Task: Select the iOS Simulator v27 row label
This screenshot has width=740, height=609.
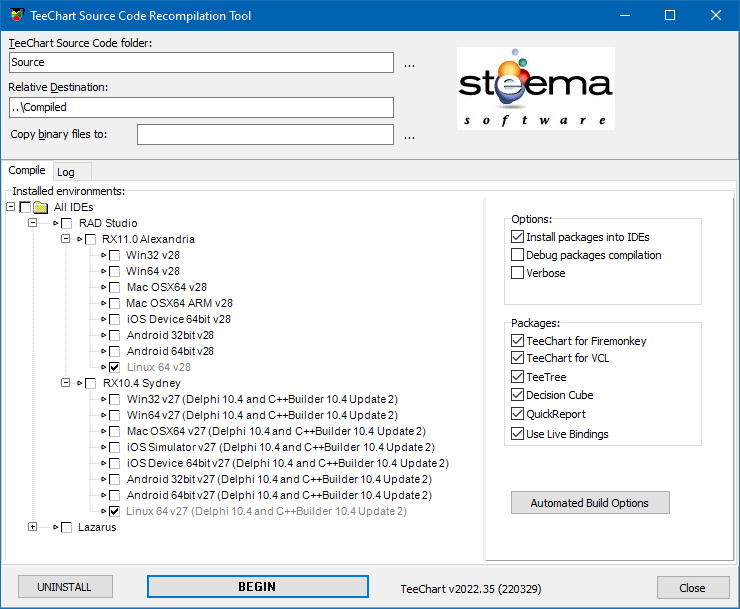Action: pyautogui.click(x=280, y=447)
